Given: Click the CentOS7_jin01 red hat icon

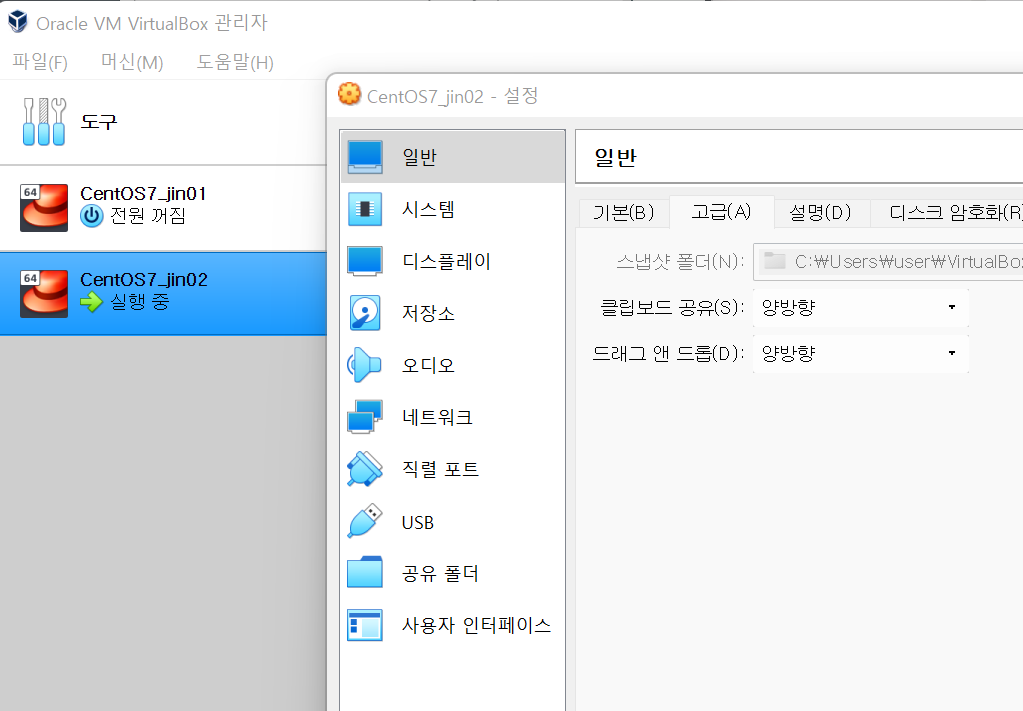Looking at the screenshot, I should point(44,207).
